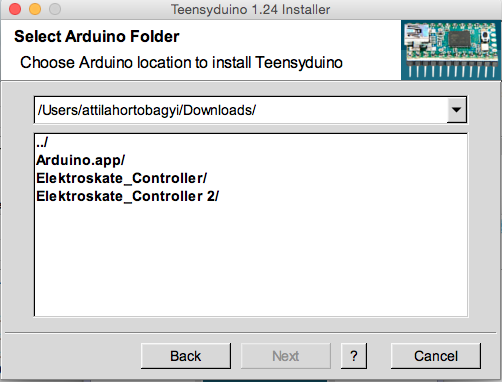Click the Select Arduino Folder heading
This screenshot has height=382, width=502.
(97, 36)
